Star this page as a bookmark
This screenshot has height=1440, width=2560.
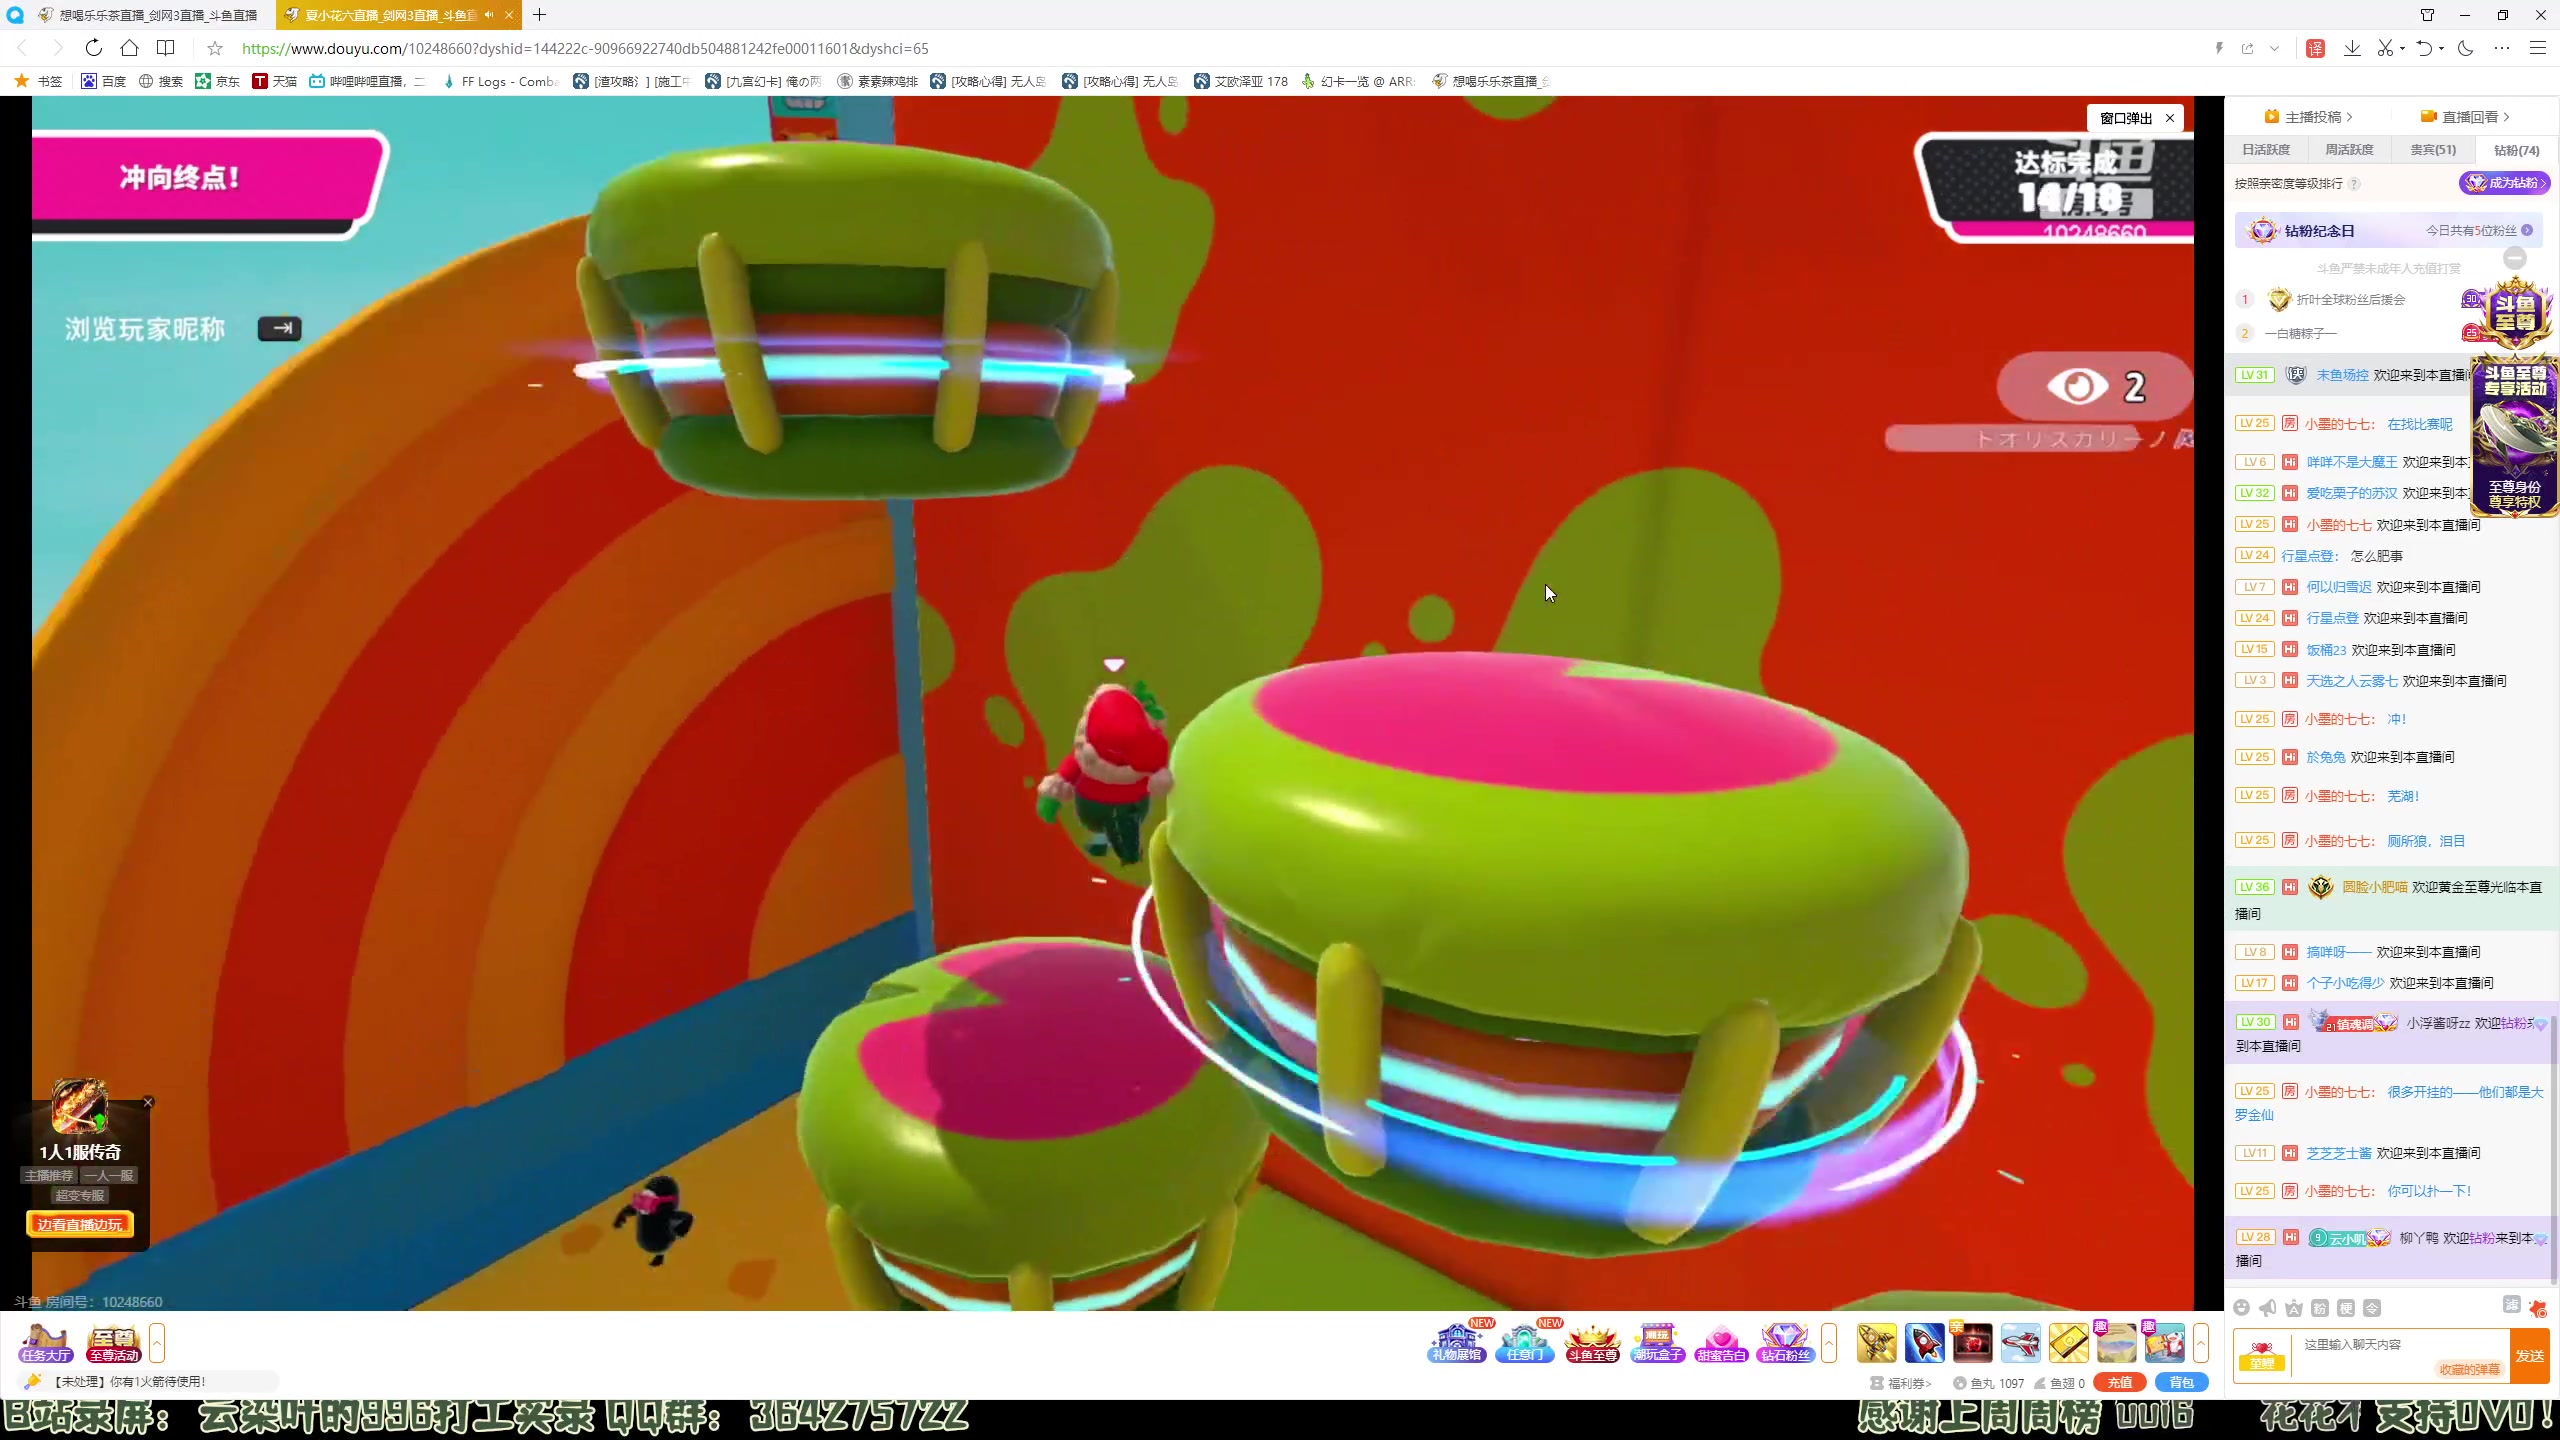215,48
